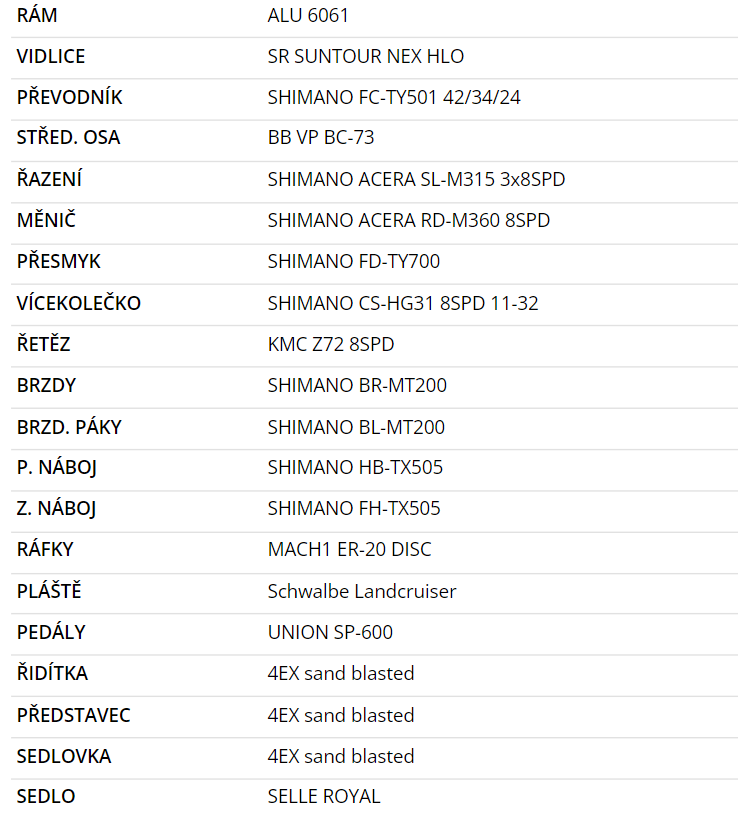
Task: Click the KMC Z72 8SPD chain value
Action: (331, 345)
